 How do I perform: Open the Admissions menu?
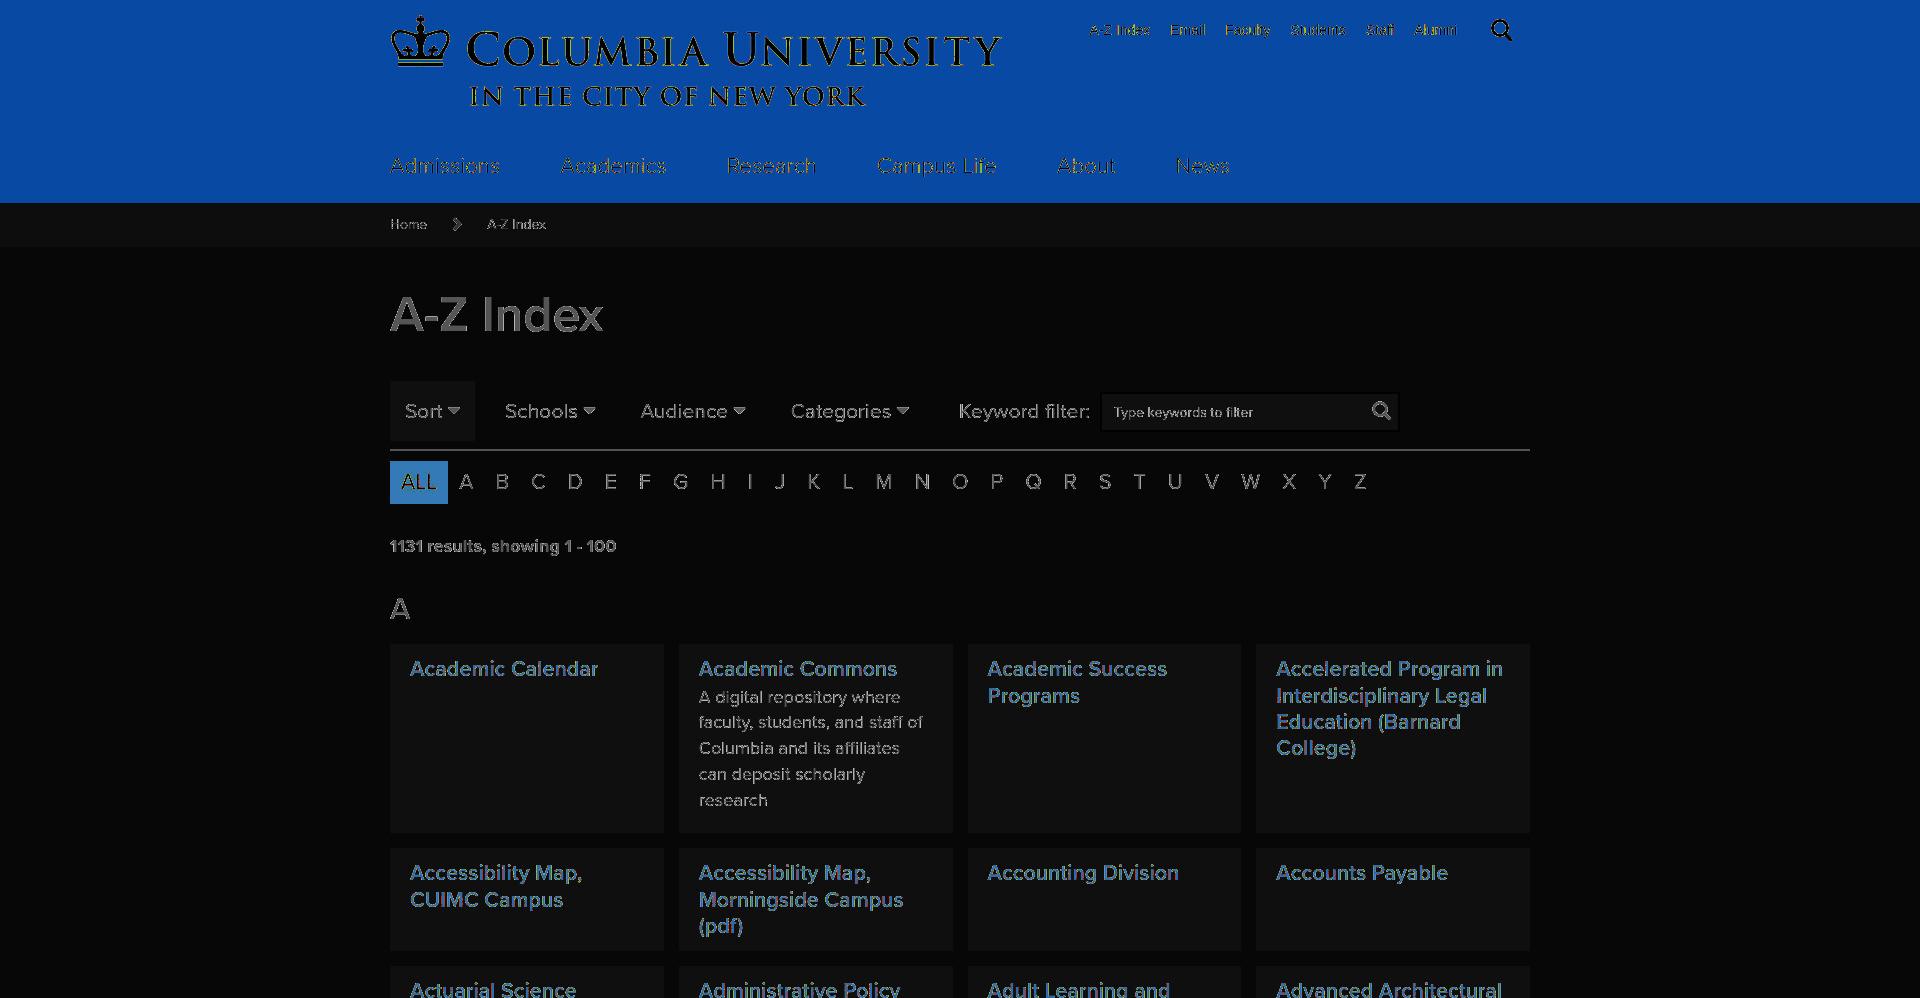(x=445, y=166)
